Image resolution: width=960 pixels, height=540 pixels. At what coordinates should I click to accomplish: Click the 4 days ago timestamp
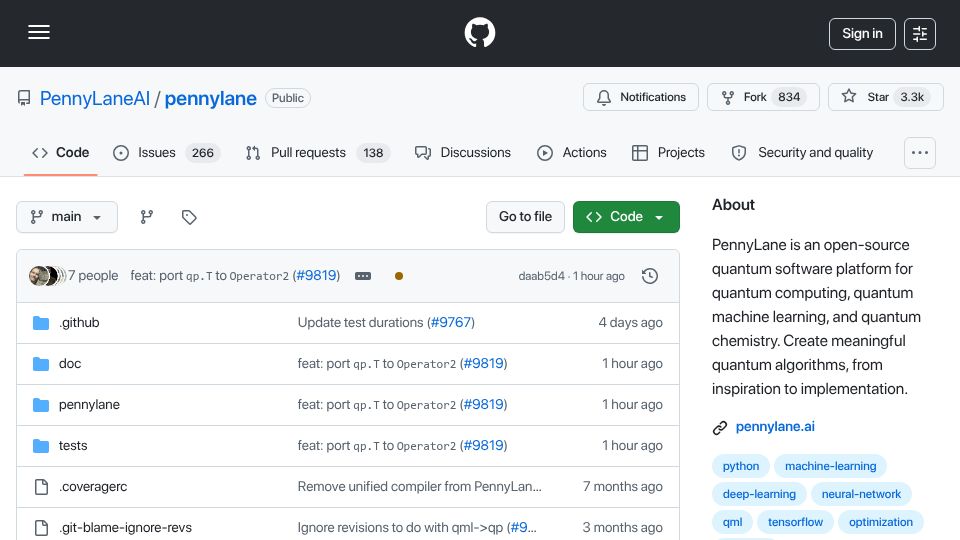tap(631, 323)
